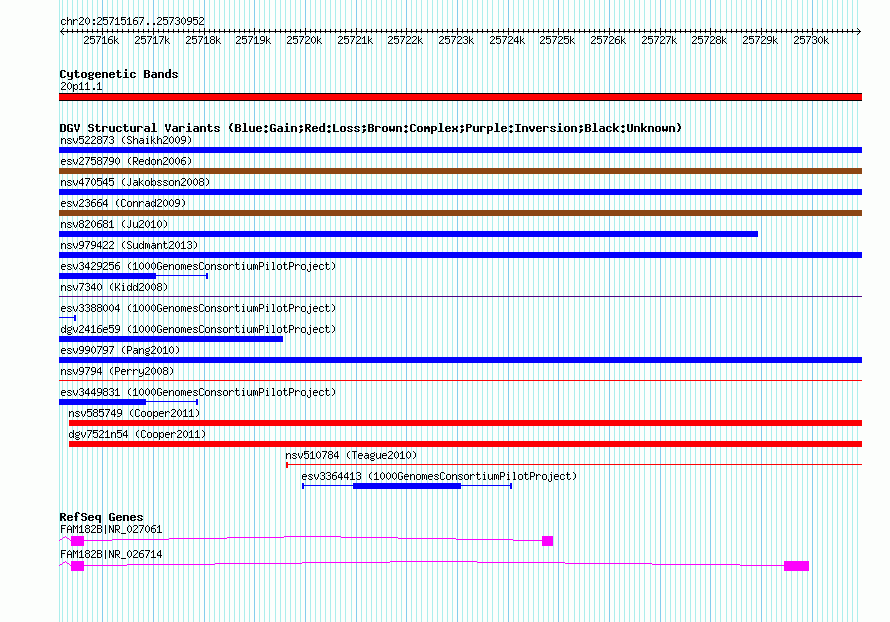Click the 25717k ruler tick label
Image resolution: width=890 pixels, height=622 pixels.
pos(152,40)
